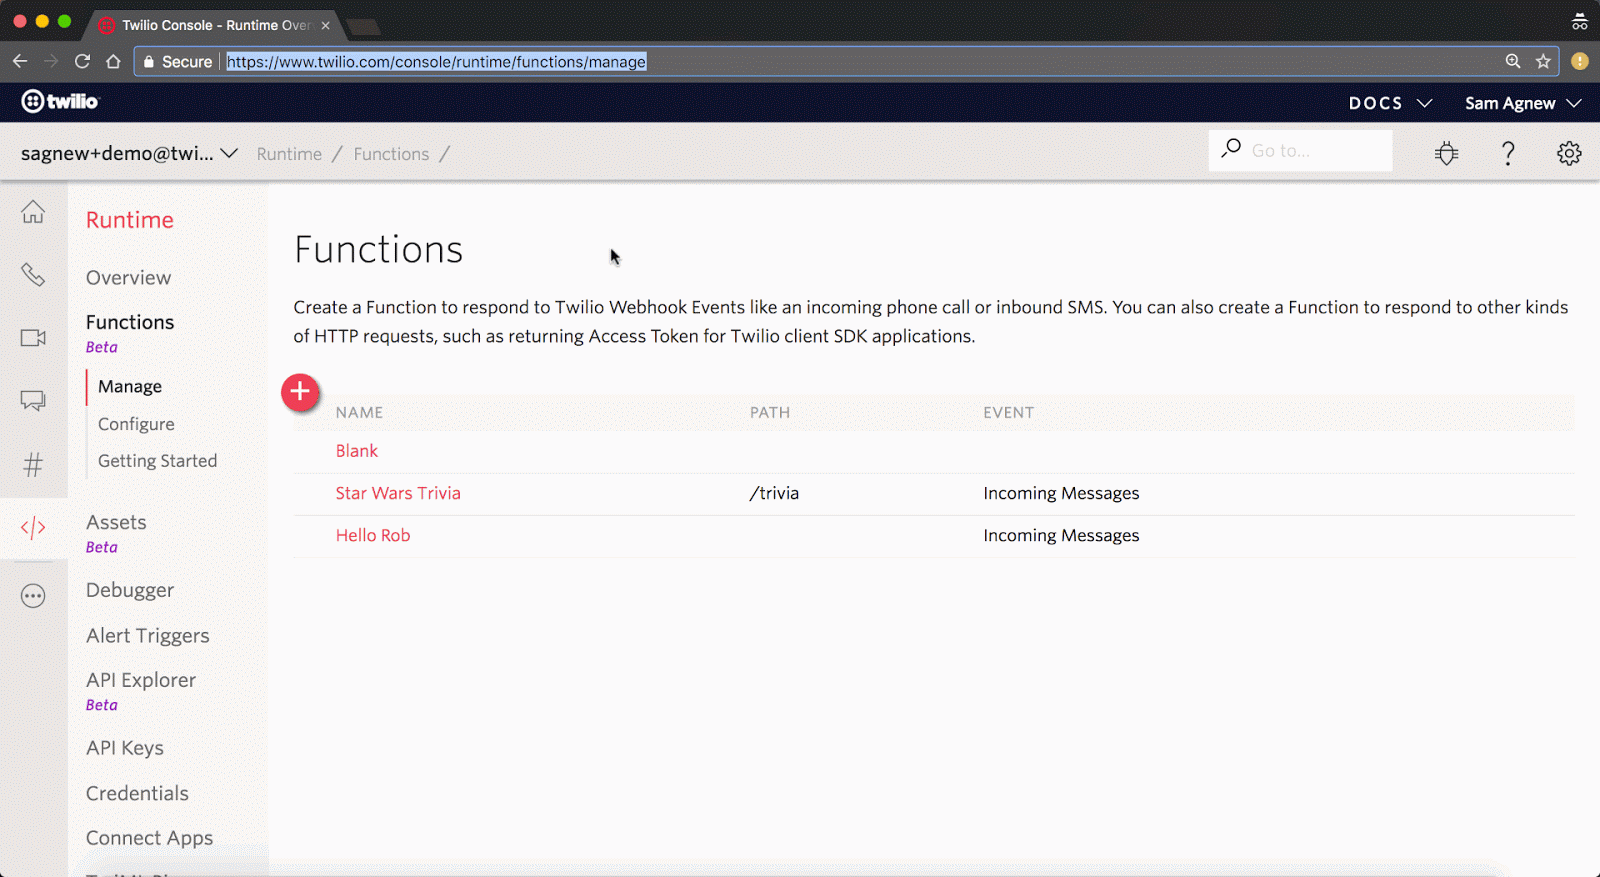Open the debugger bug icon in header

click(x=1446, y=153)
